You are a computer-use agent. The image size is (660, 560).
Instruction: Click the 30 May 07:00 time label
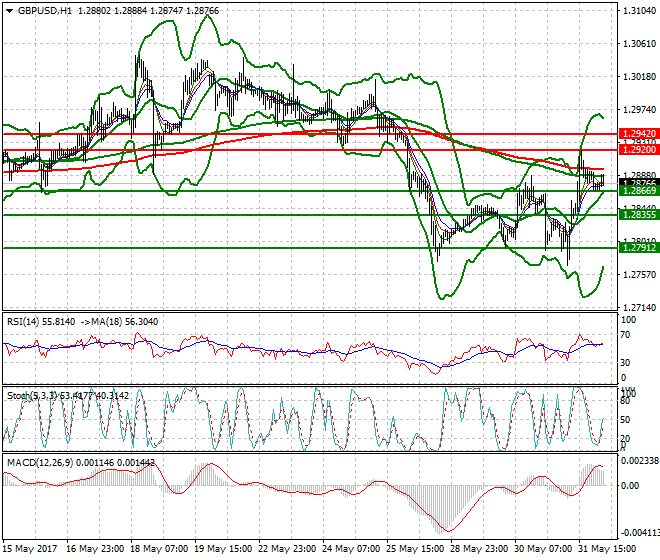[x=543, y=549]
